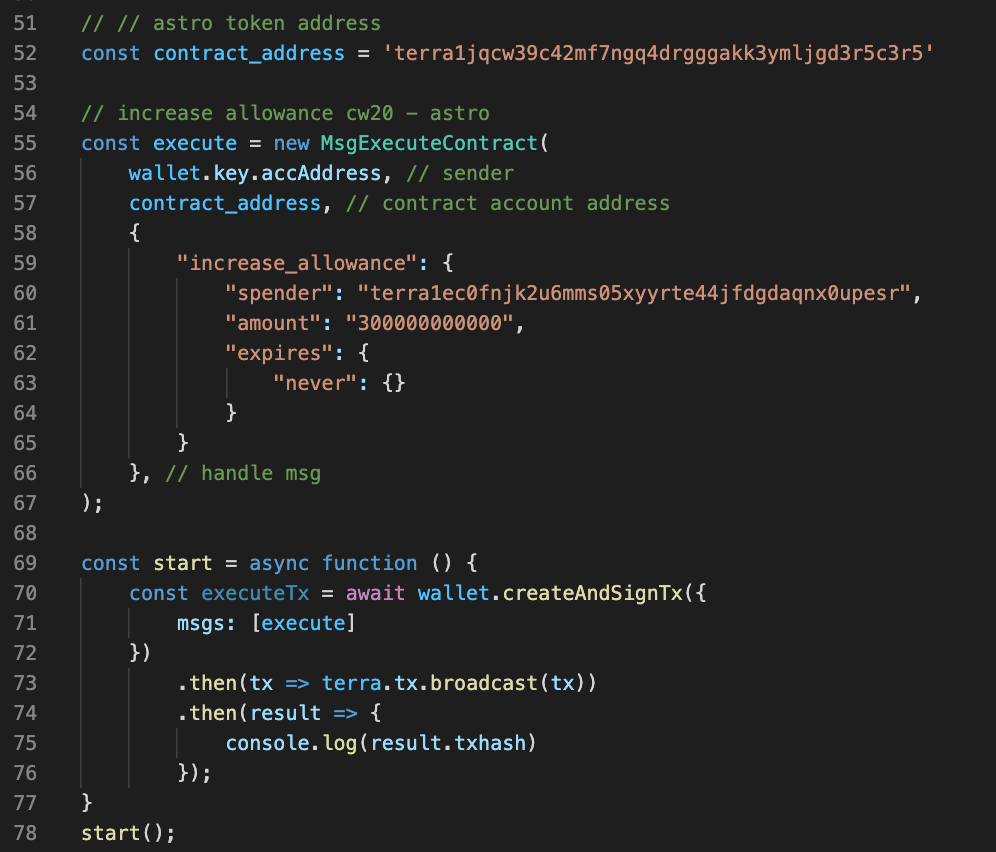Click line number 69 in the gutter
Image resolution: width=996 pixels, height=852 pixels.
click(25, 563)
